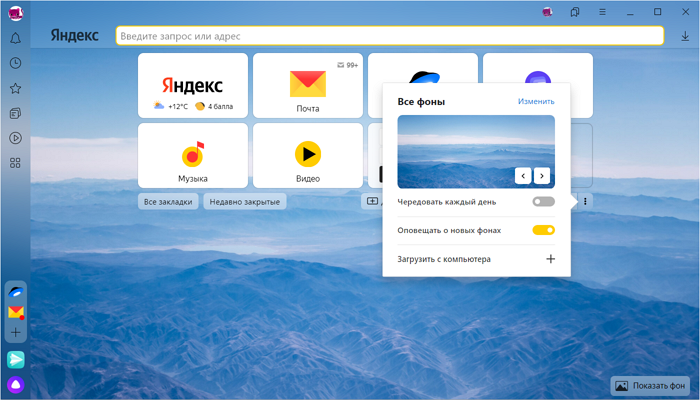The height and width of the screenshot is (400, 700).
Task: Open downloads arrow icon
Action: pos(685,36)
